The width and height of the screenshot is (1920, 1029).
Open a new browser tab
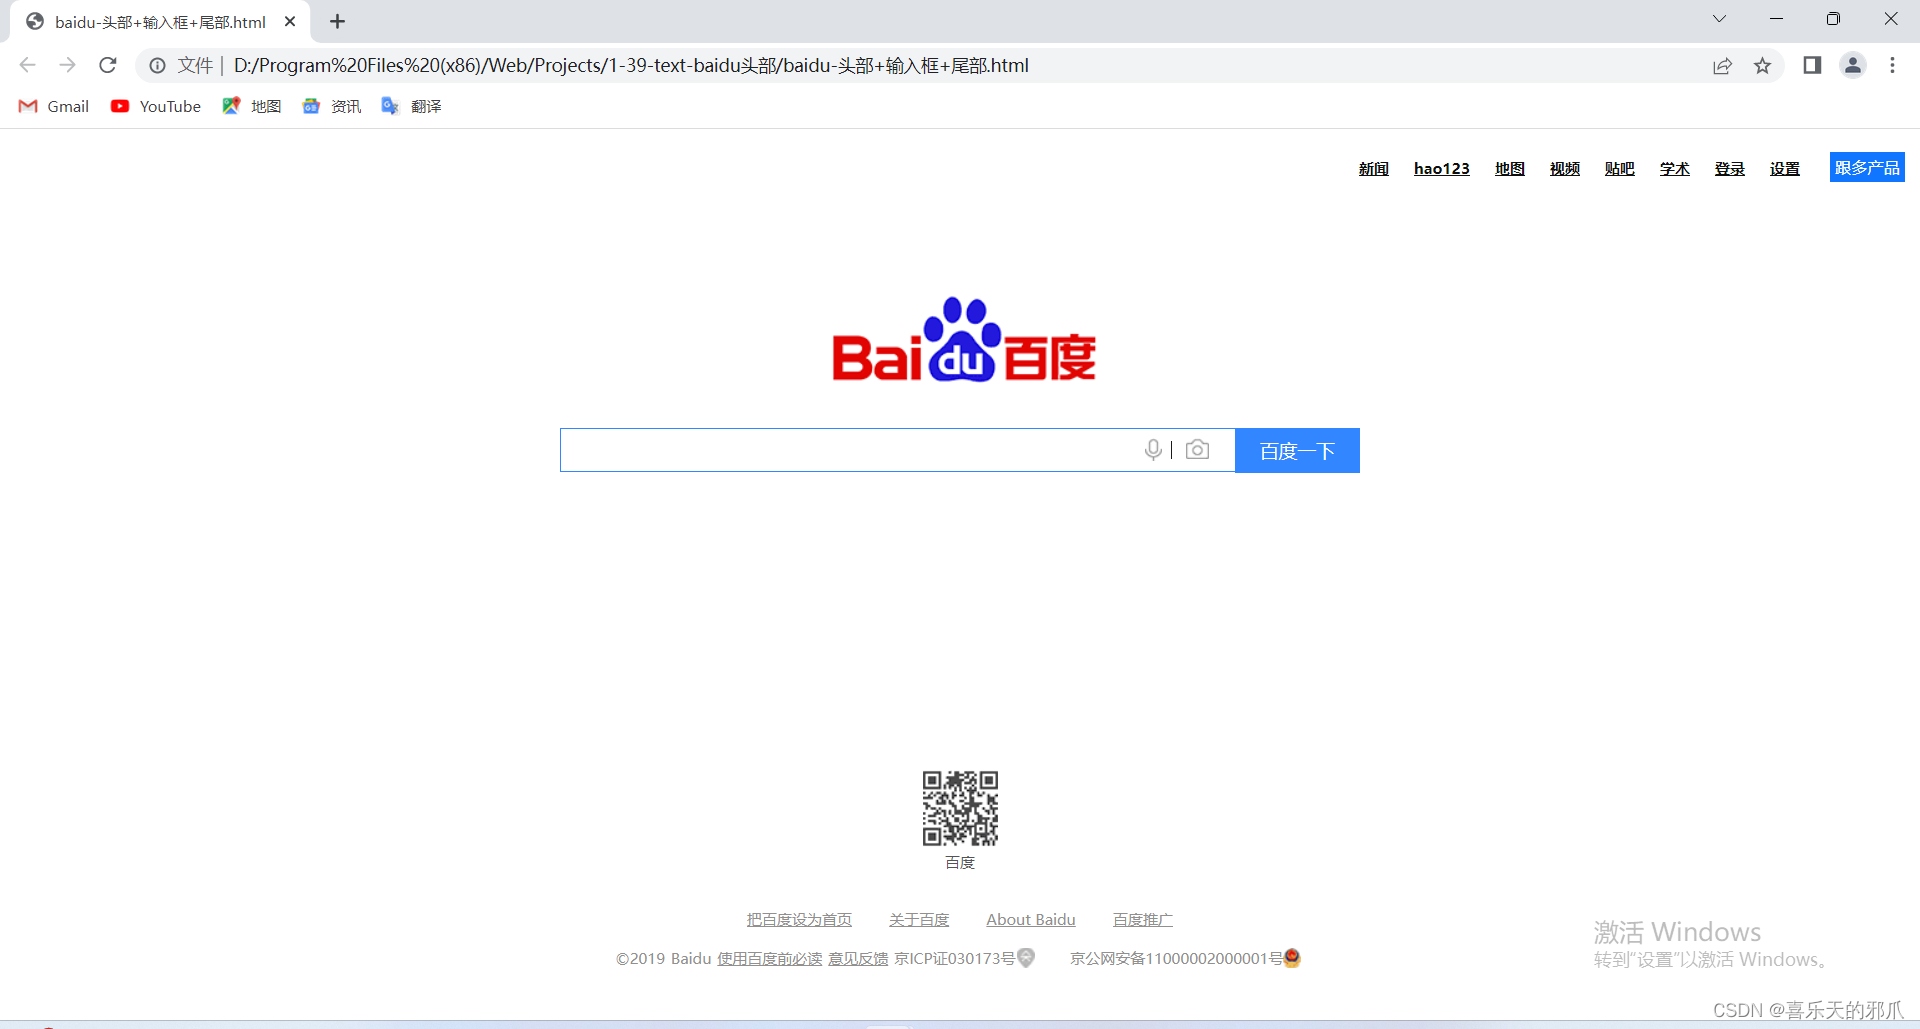coord(337,21)
